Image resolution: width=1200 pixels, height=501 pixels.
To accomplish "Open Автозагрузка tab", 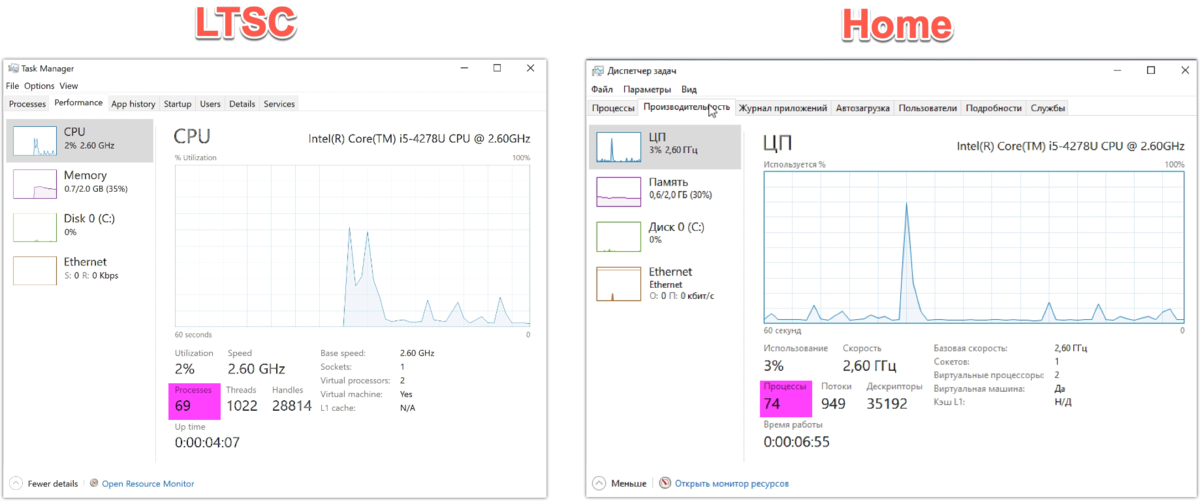I will (862, 108).
